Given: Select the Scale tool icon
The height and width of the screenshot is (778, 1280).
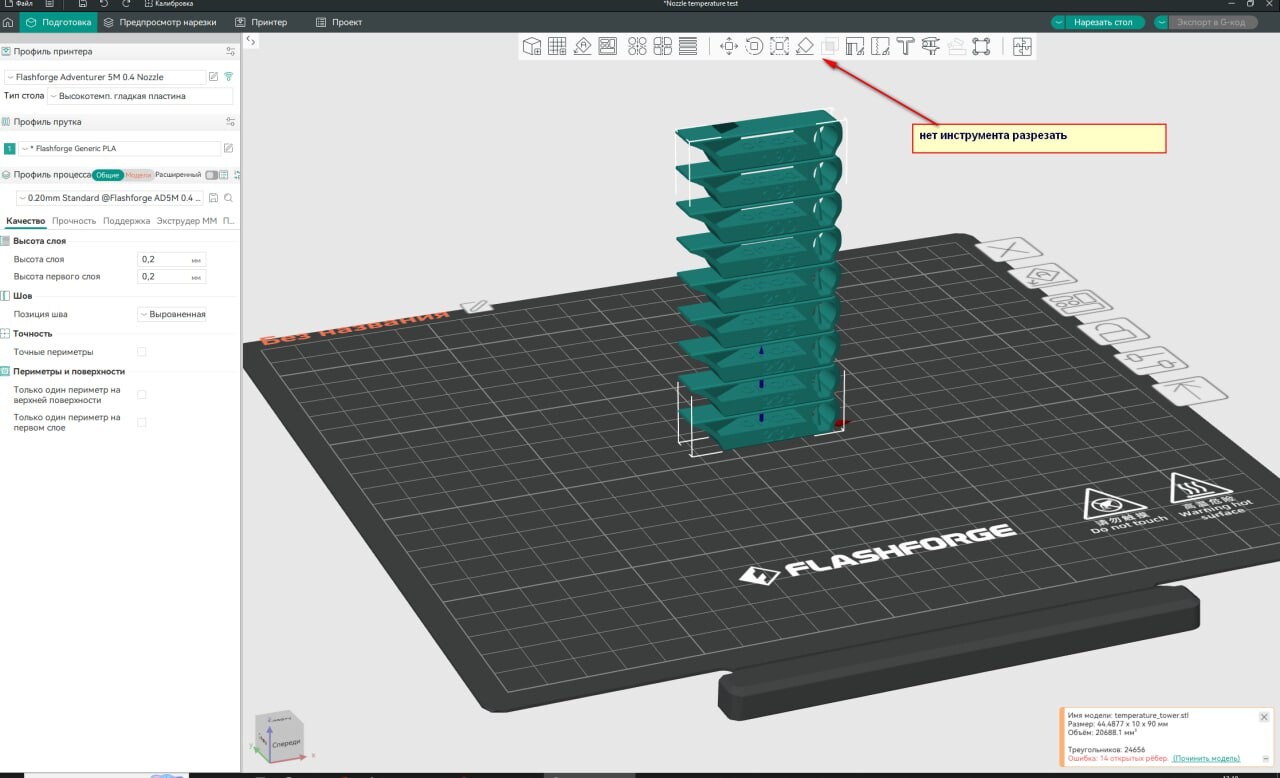Looking at the screenshot, I should (779, 46).
